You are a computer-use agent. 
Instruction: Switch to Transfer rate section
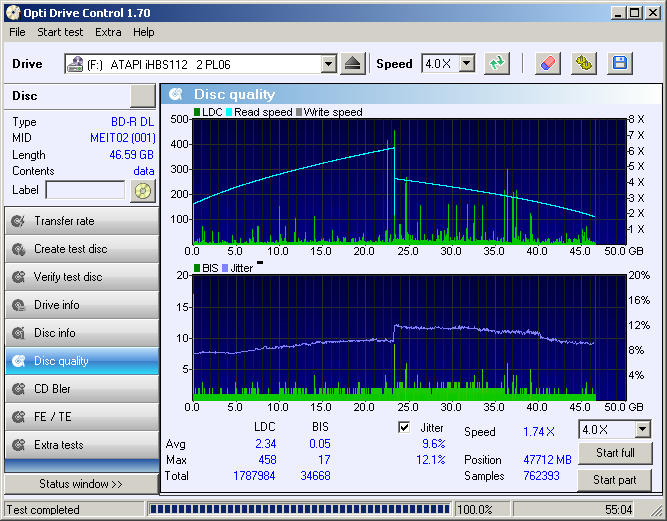[82, 221]
